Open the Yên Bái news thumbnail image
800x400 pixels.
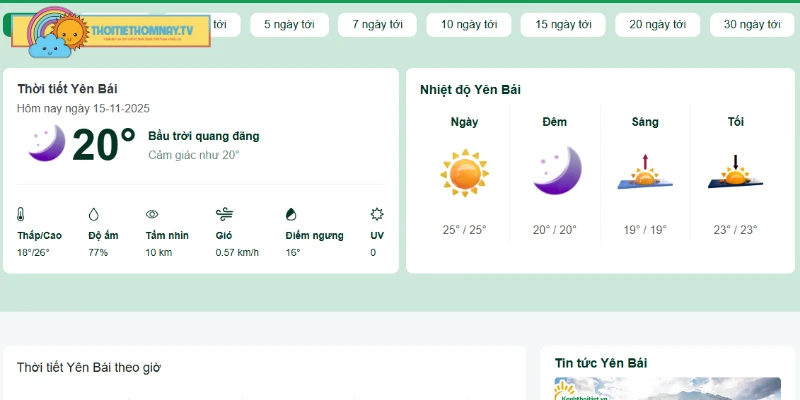coord(667,389)
